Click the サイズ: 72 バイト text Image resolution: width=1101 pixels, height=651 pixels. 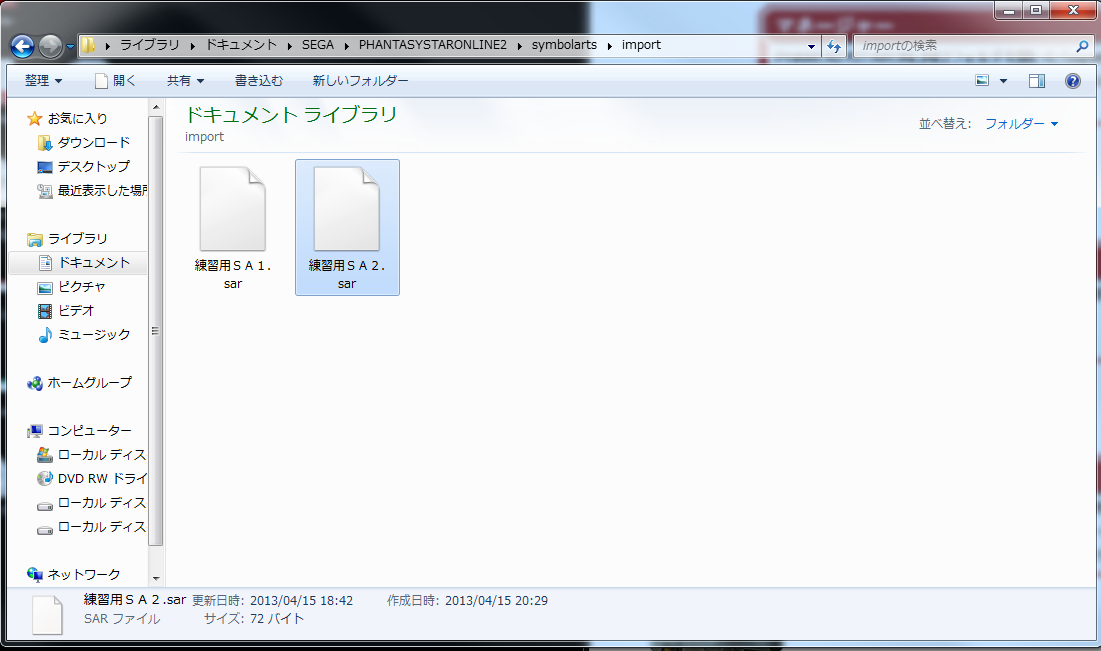tap(253, 619)
